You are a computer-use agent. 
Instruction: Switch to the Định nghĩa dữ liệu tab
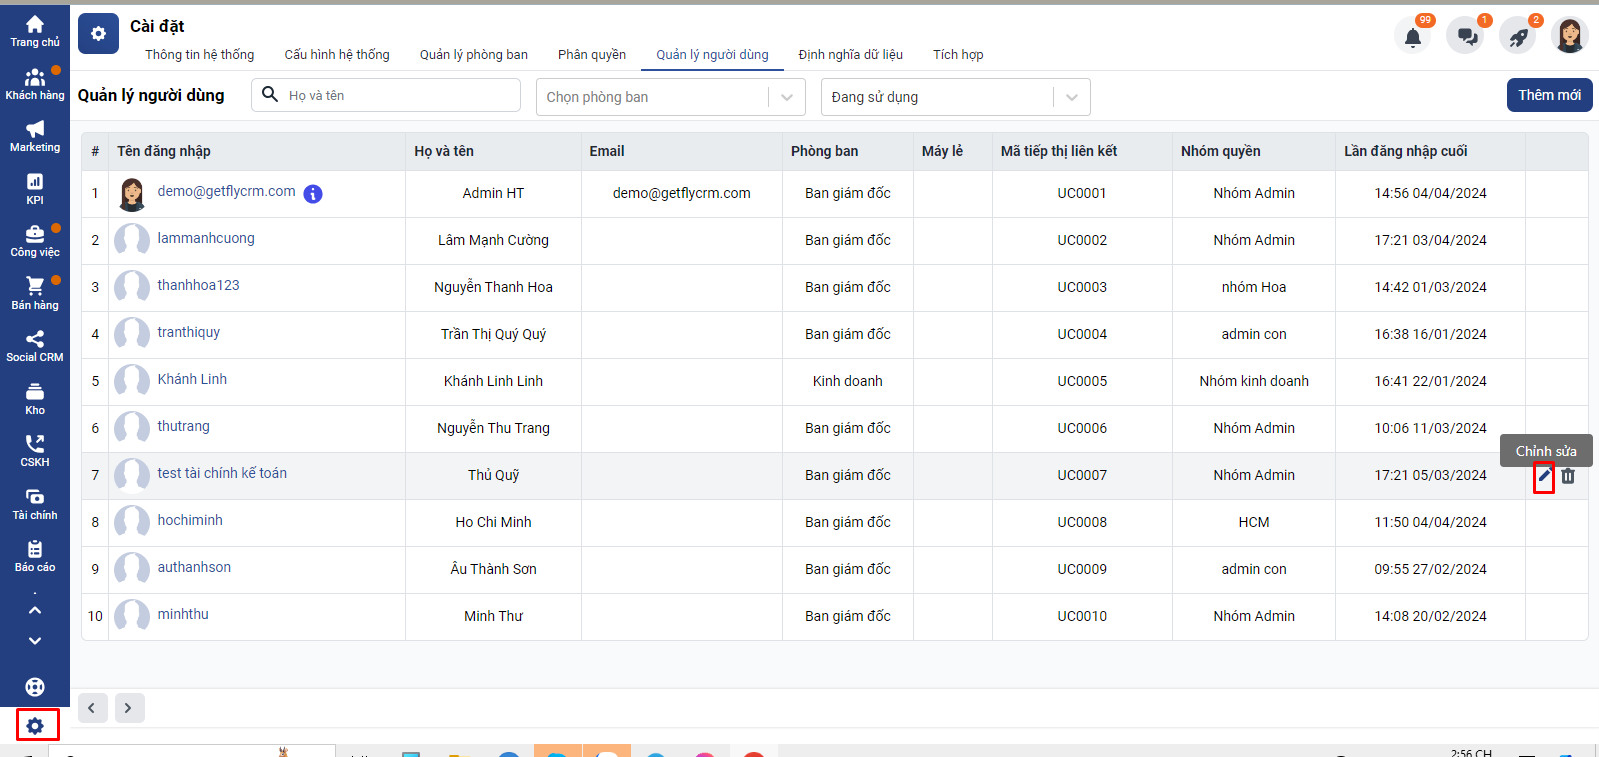pos(850,55)
